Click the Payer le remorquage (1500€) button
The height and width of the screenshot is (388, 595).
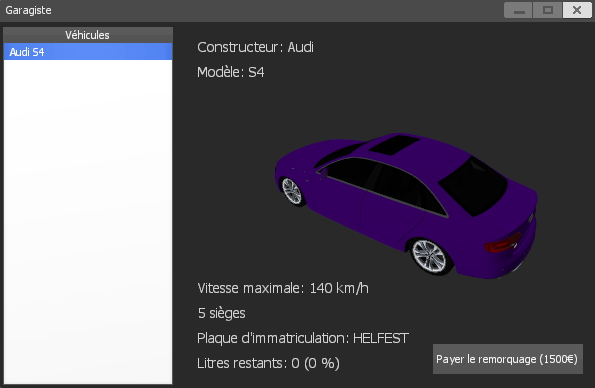point(508,359)
